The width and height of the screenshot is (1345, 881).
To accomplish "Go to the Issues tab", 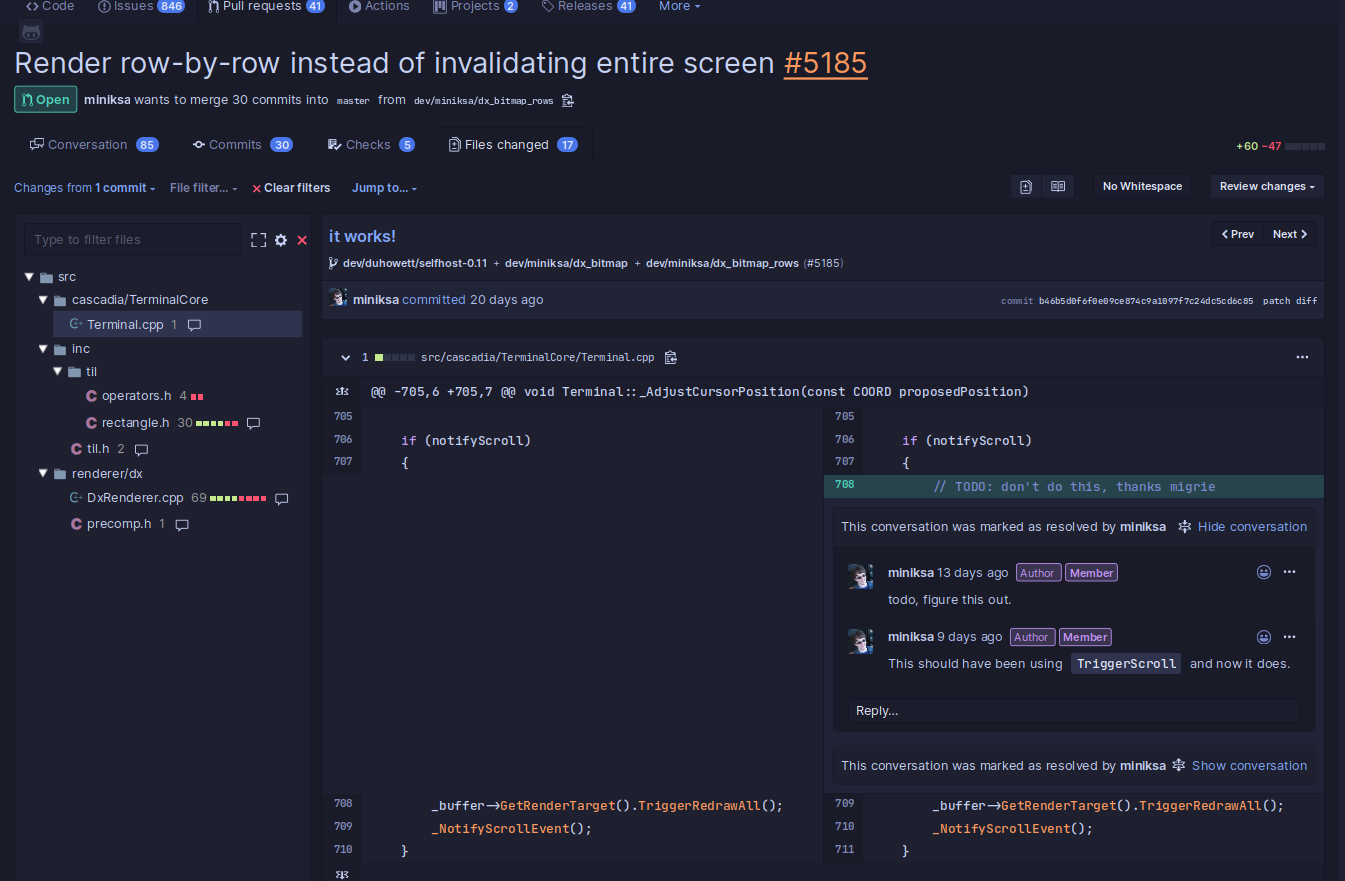I will click(x=141, y=6).
